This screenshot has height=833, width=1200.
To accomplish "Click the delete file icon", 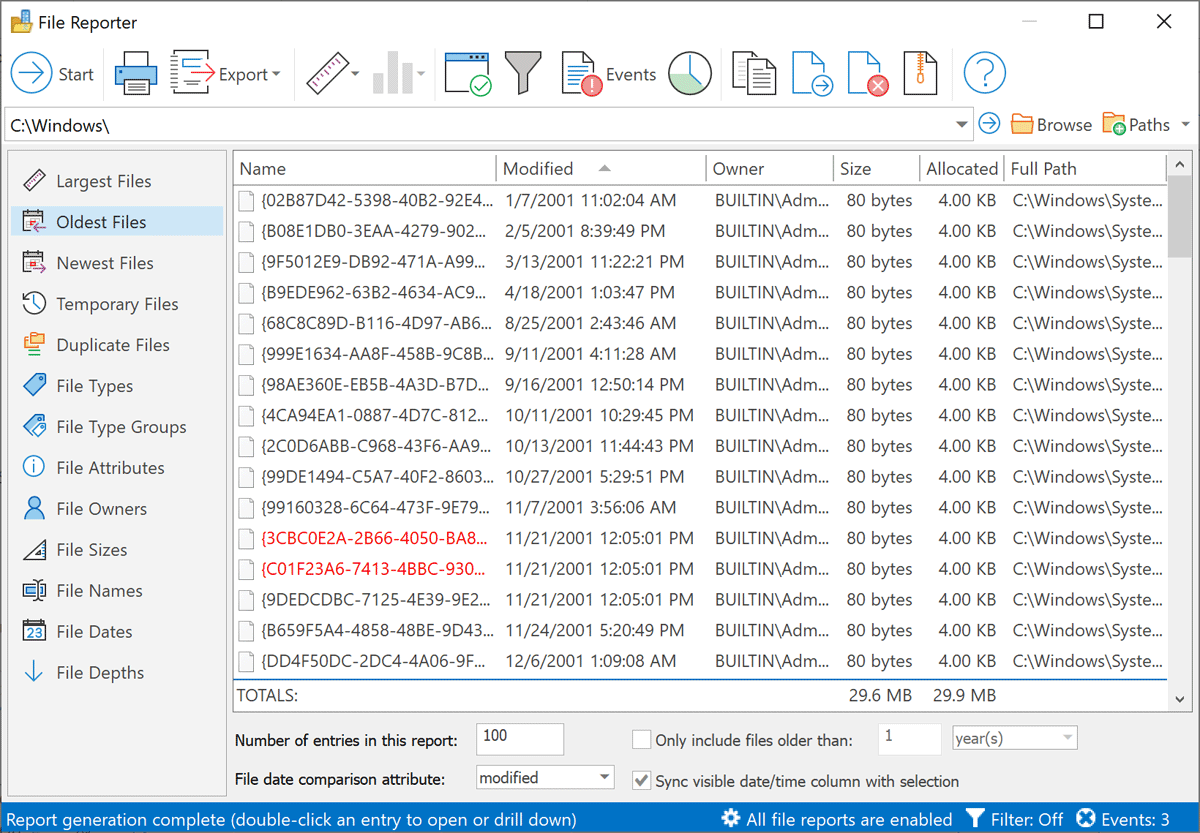I will [867, 74].
